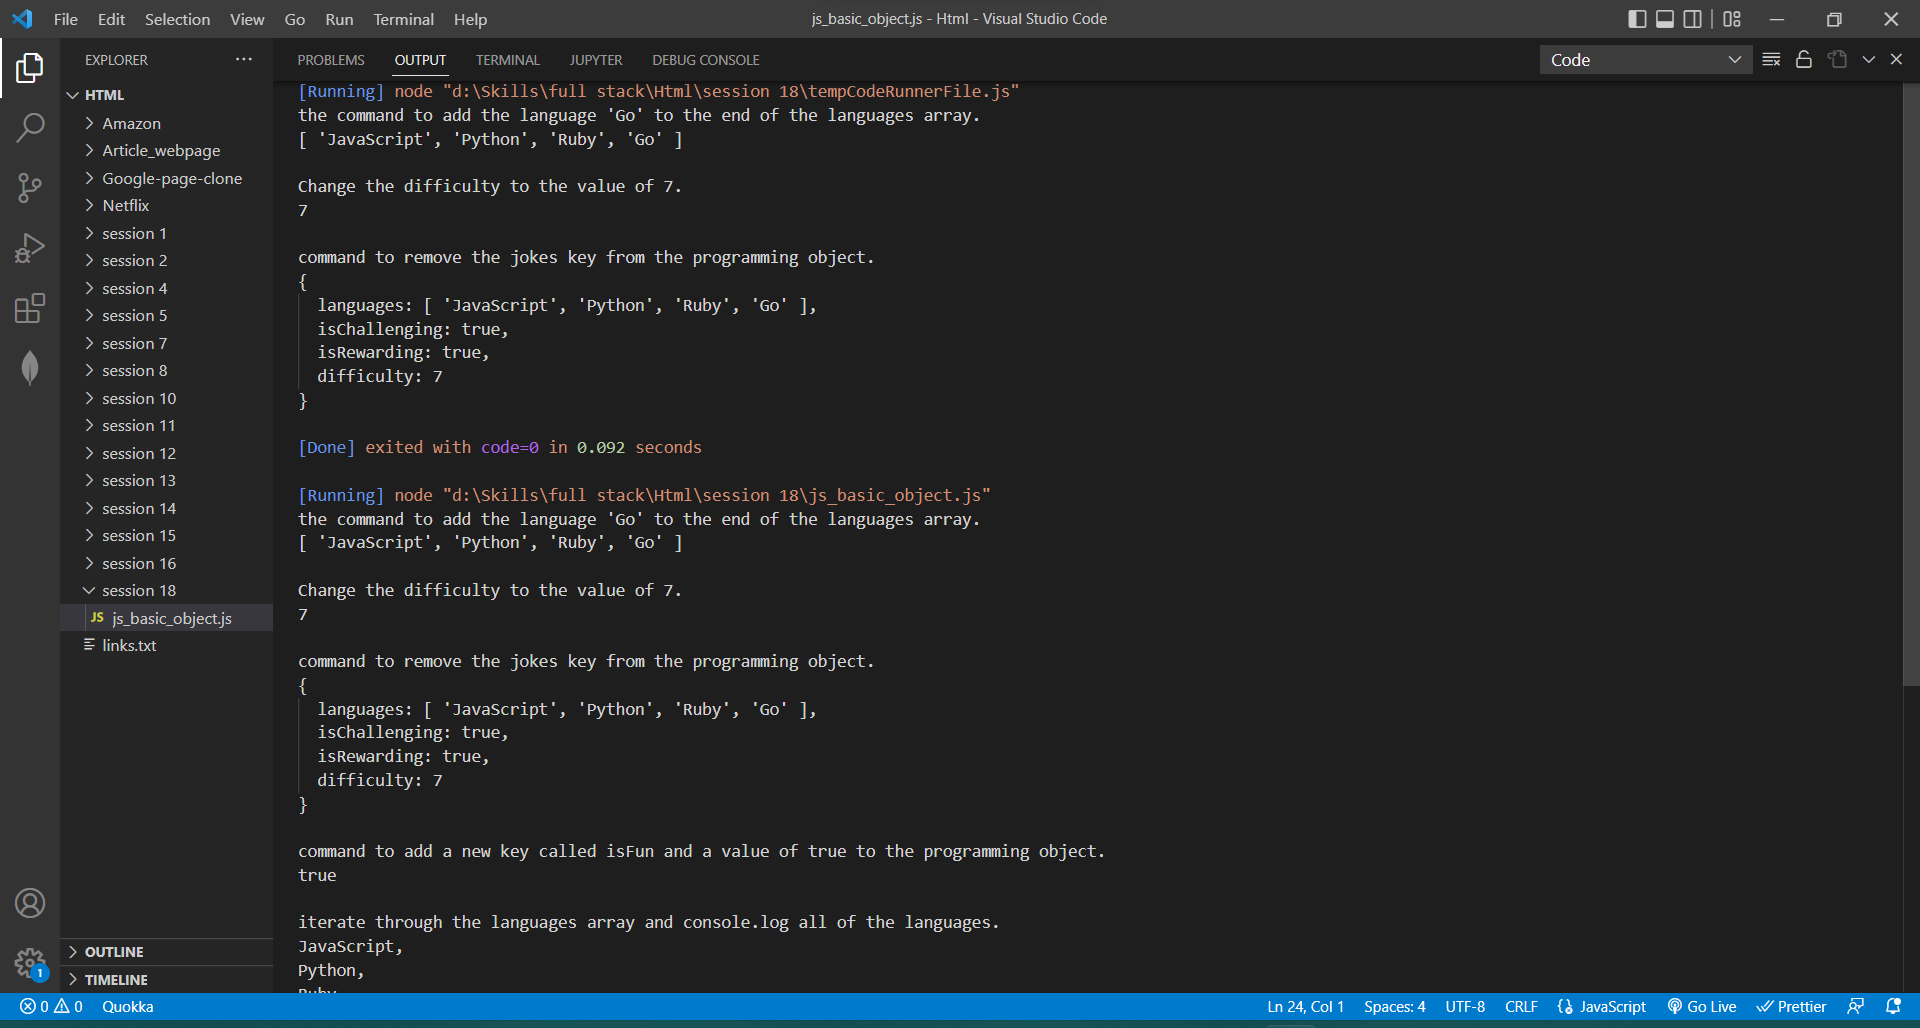This screenshot has height=1028, width=1920.
Task: Open the Explorer view in activity bar
Action: pyautogui.click(x=30, y=68)
